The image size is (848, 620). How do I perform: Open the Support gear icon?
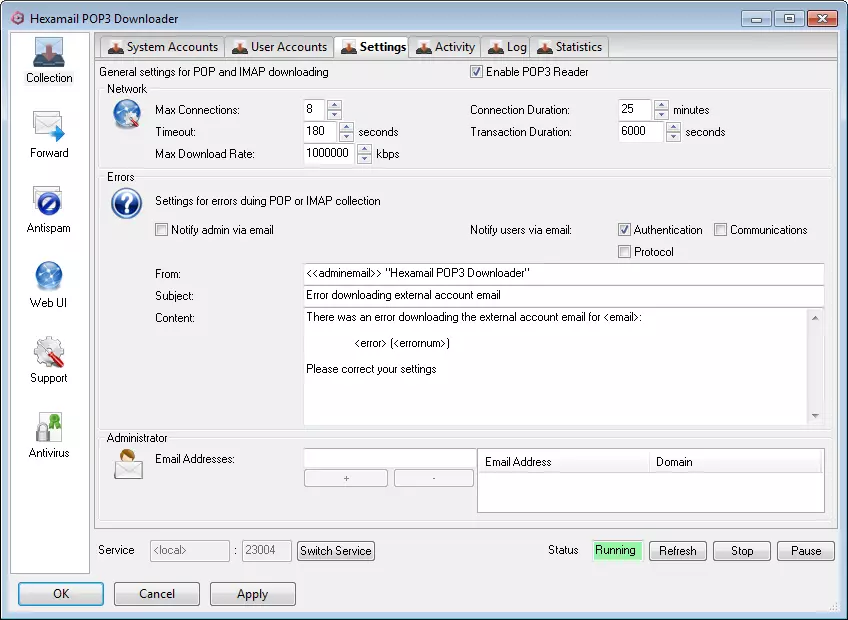(49, 352)
